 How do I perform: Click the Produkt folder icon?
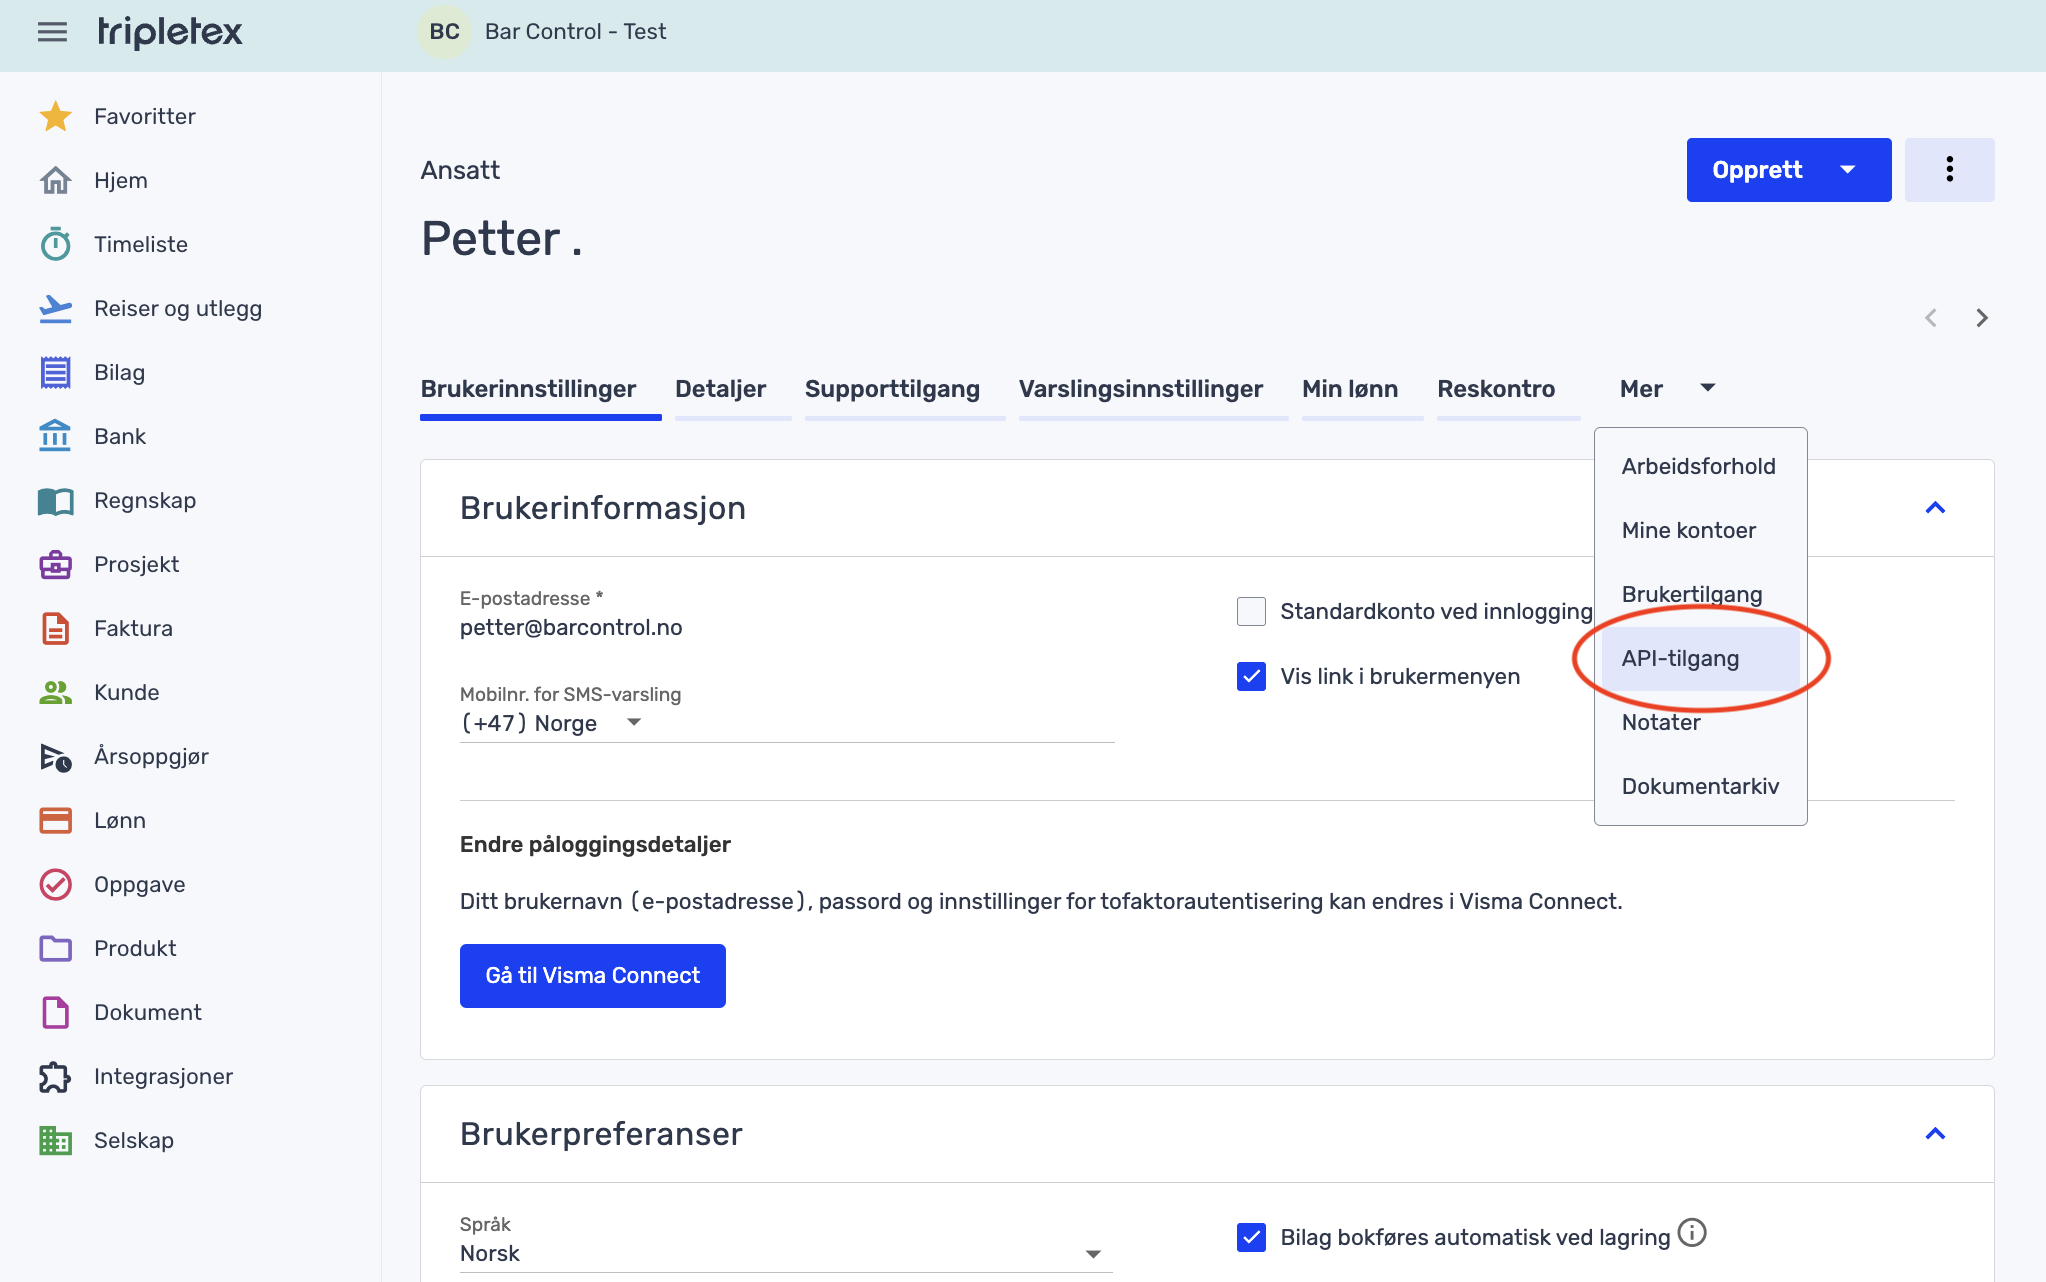click(x=56, y=948)
